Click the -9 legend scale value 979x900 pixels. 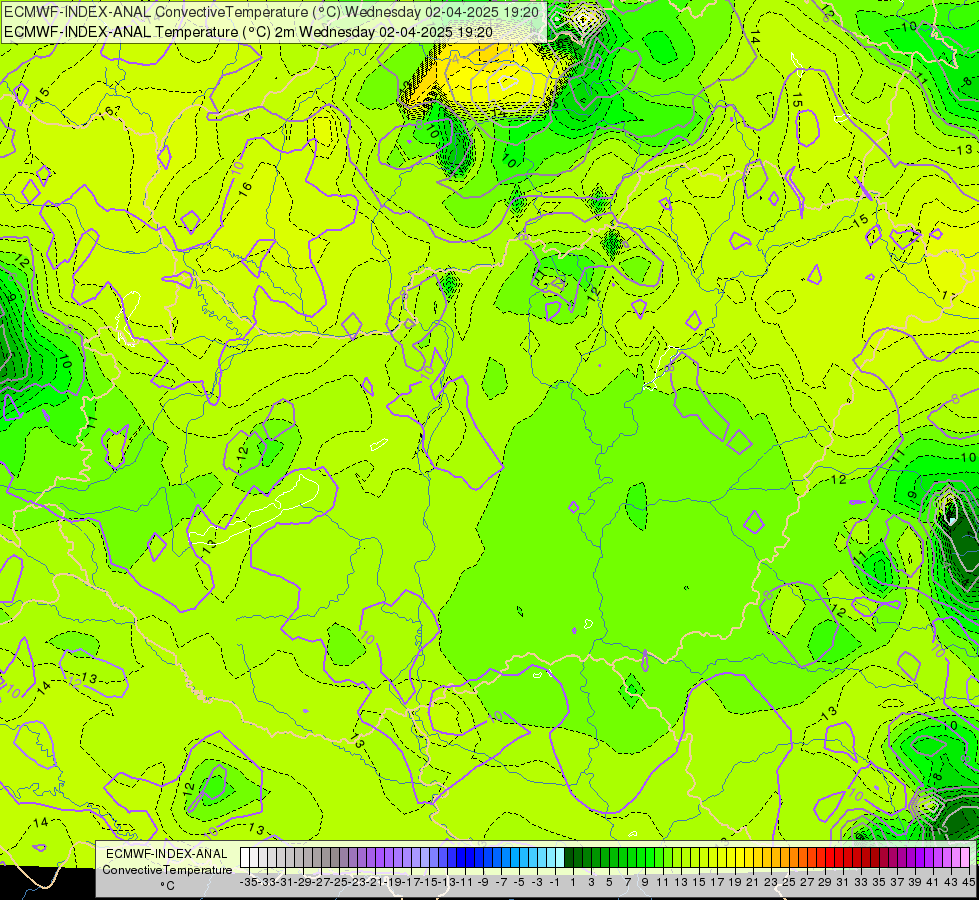(482, 882)
